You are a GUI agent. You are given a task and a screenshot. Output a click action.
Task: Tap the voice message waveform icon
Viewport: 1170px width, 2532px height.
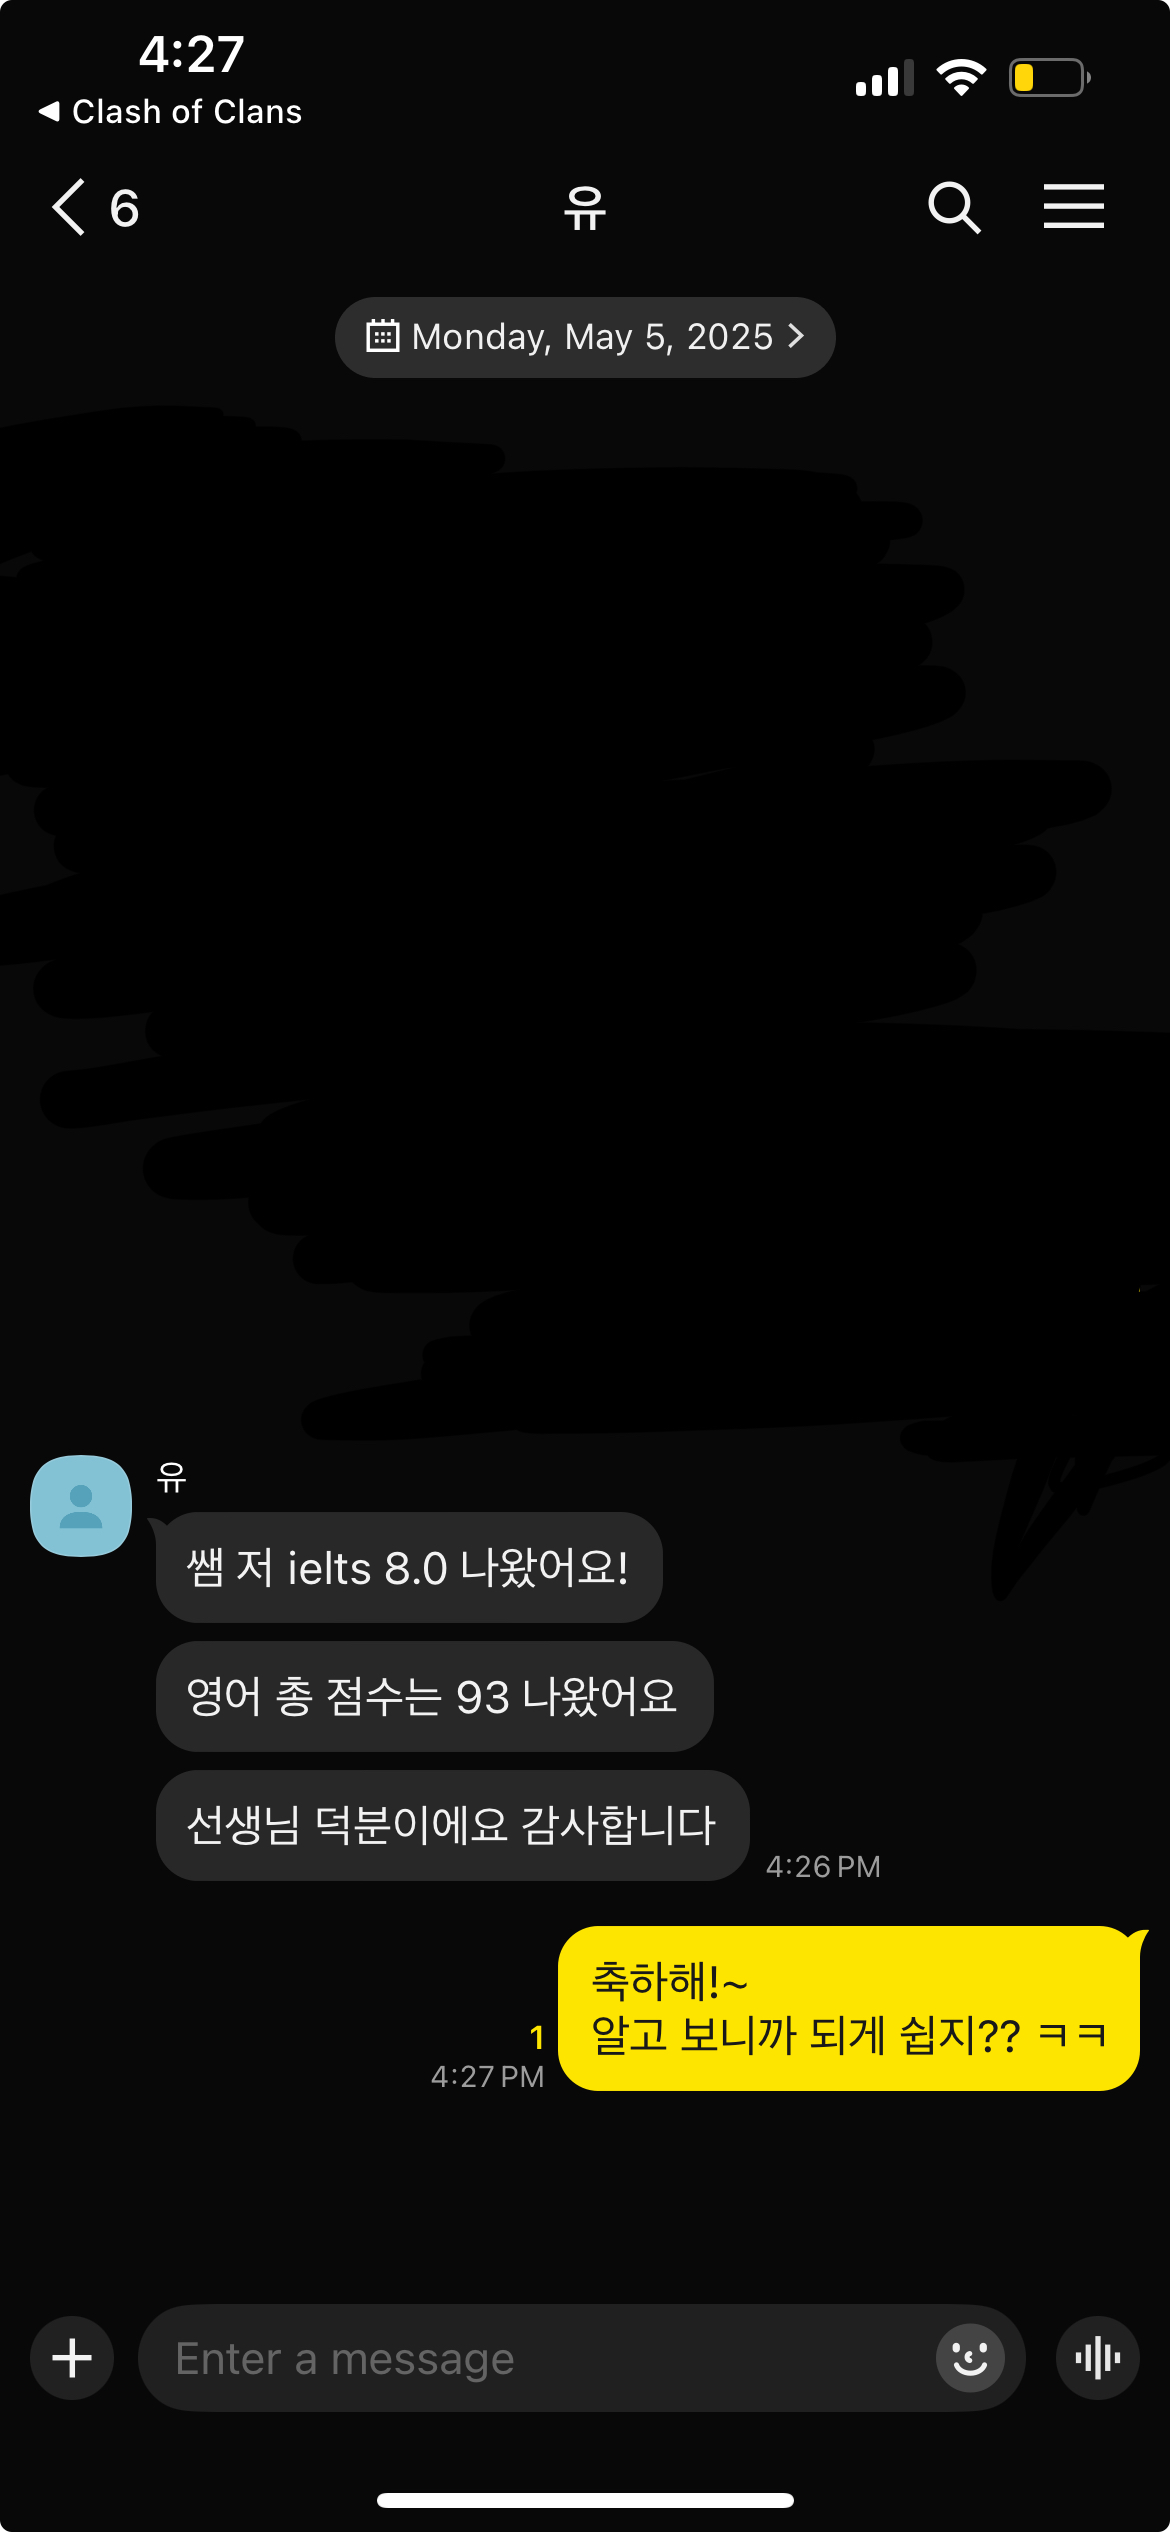[1097, 2358]
